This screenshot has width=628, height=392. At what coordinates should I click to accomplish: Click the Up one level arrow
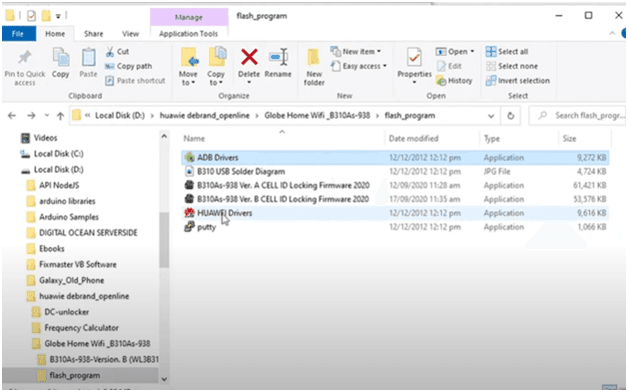(x=60, y=116)
